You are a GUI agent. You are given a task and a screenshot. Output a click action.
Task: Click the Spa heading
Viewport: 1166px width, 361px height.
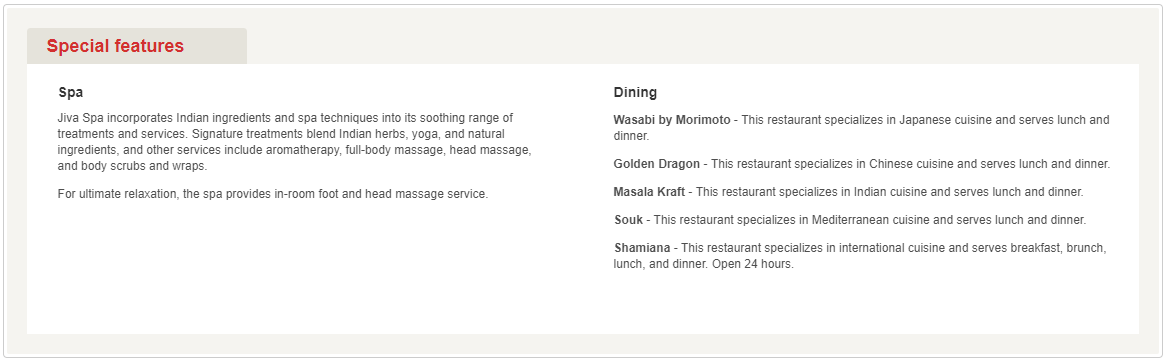(71, 93)
